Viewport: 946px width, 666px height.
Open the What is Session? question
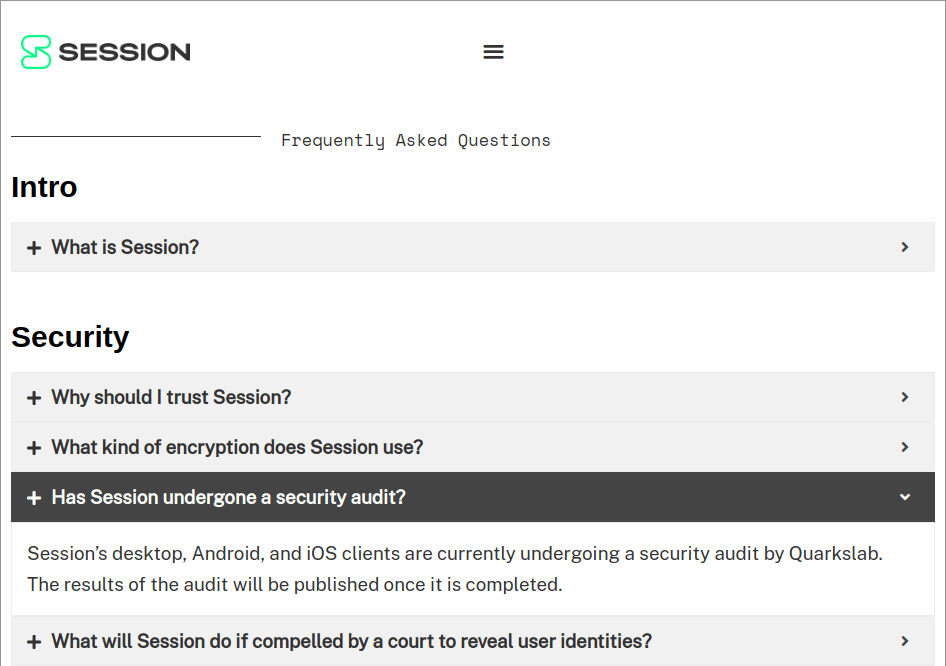tap(473, 247)
